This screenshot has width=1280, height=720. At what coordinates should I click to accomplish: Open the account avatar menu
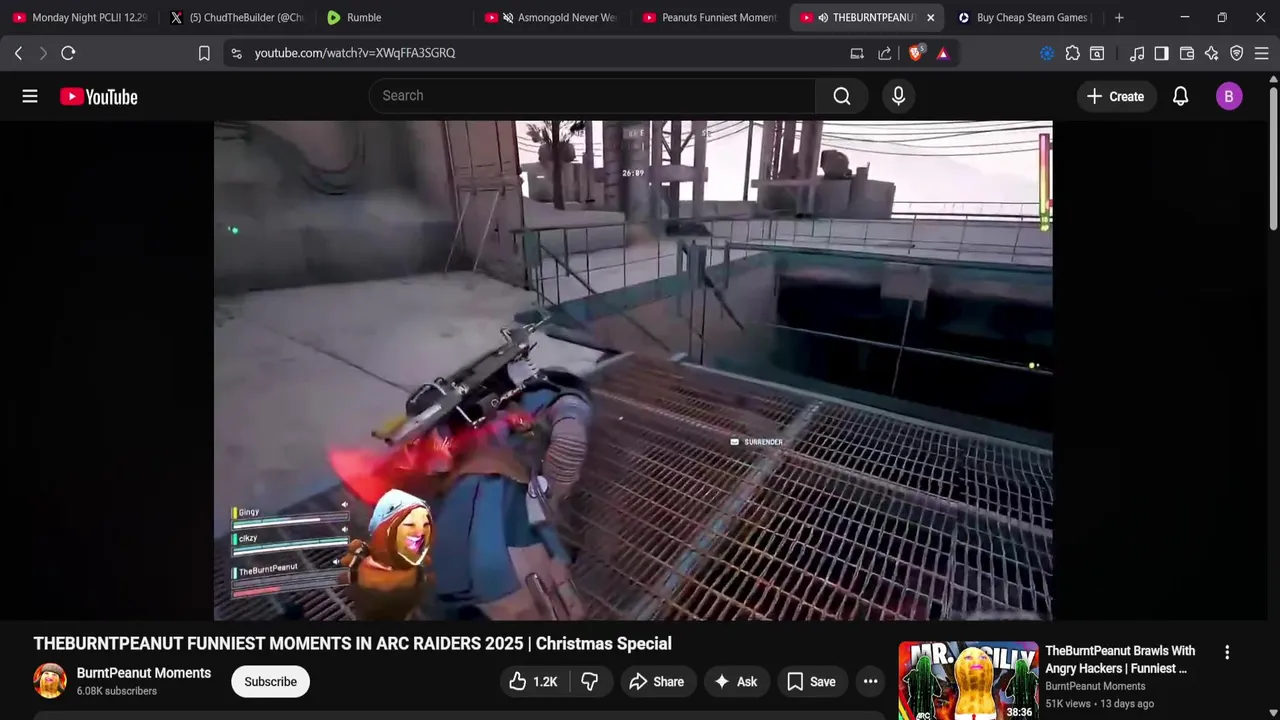1229,96
